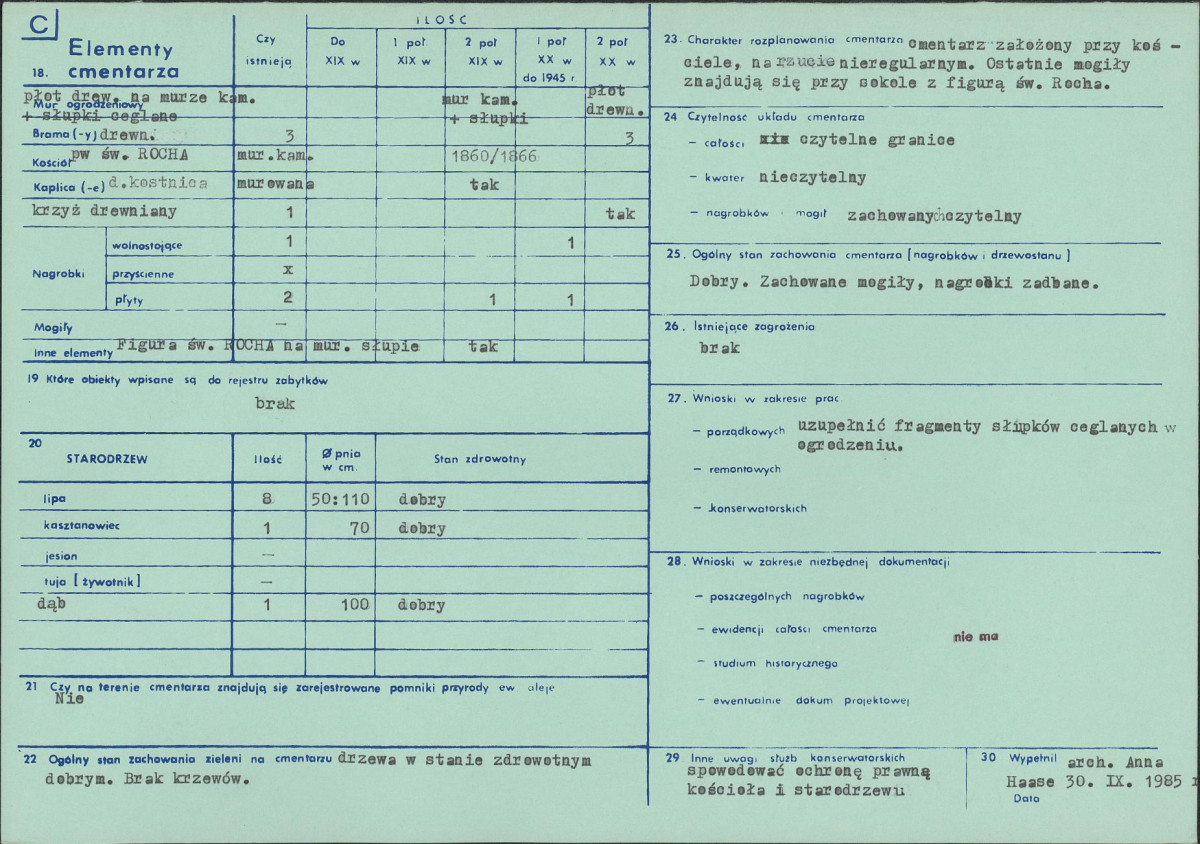Click the date '1860/1866'
The height and width of the screenshot is (844, 1200).
coord(493,155)
